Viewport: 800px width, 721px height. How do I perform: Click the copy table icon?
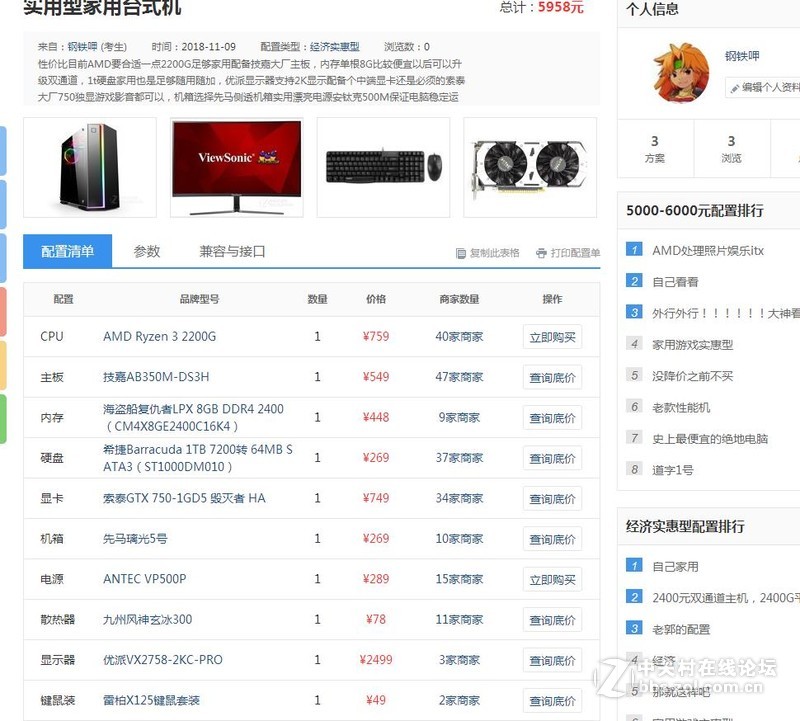point(461,253)
